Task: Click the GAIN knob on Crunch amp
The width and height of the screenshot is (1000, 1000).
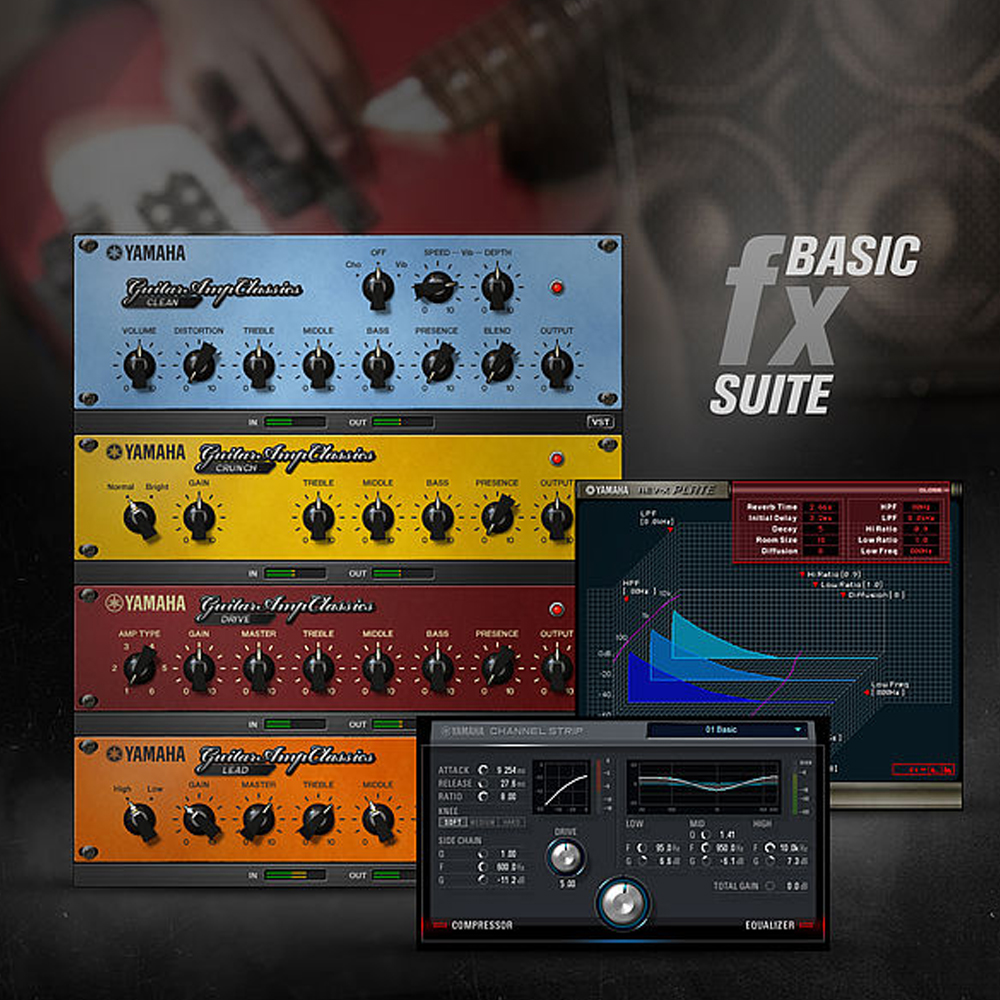Action: click(x=199, y=518)
